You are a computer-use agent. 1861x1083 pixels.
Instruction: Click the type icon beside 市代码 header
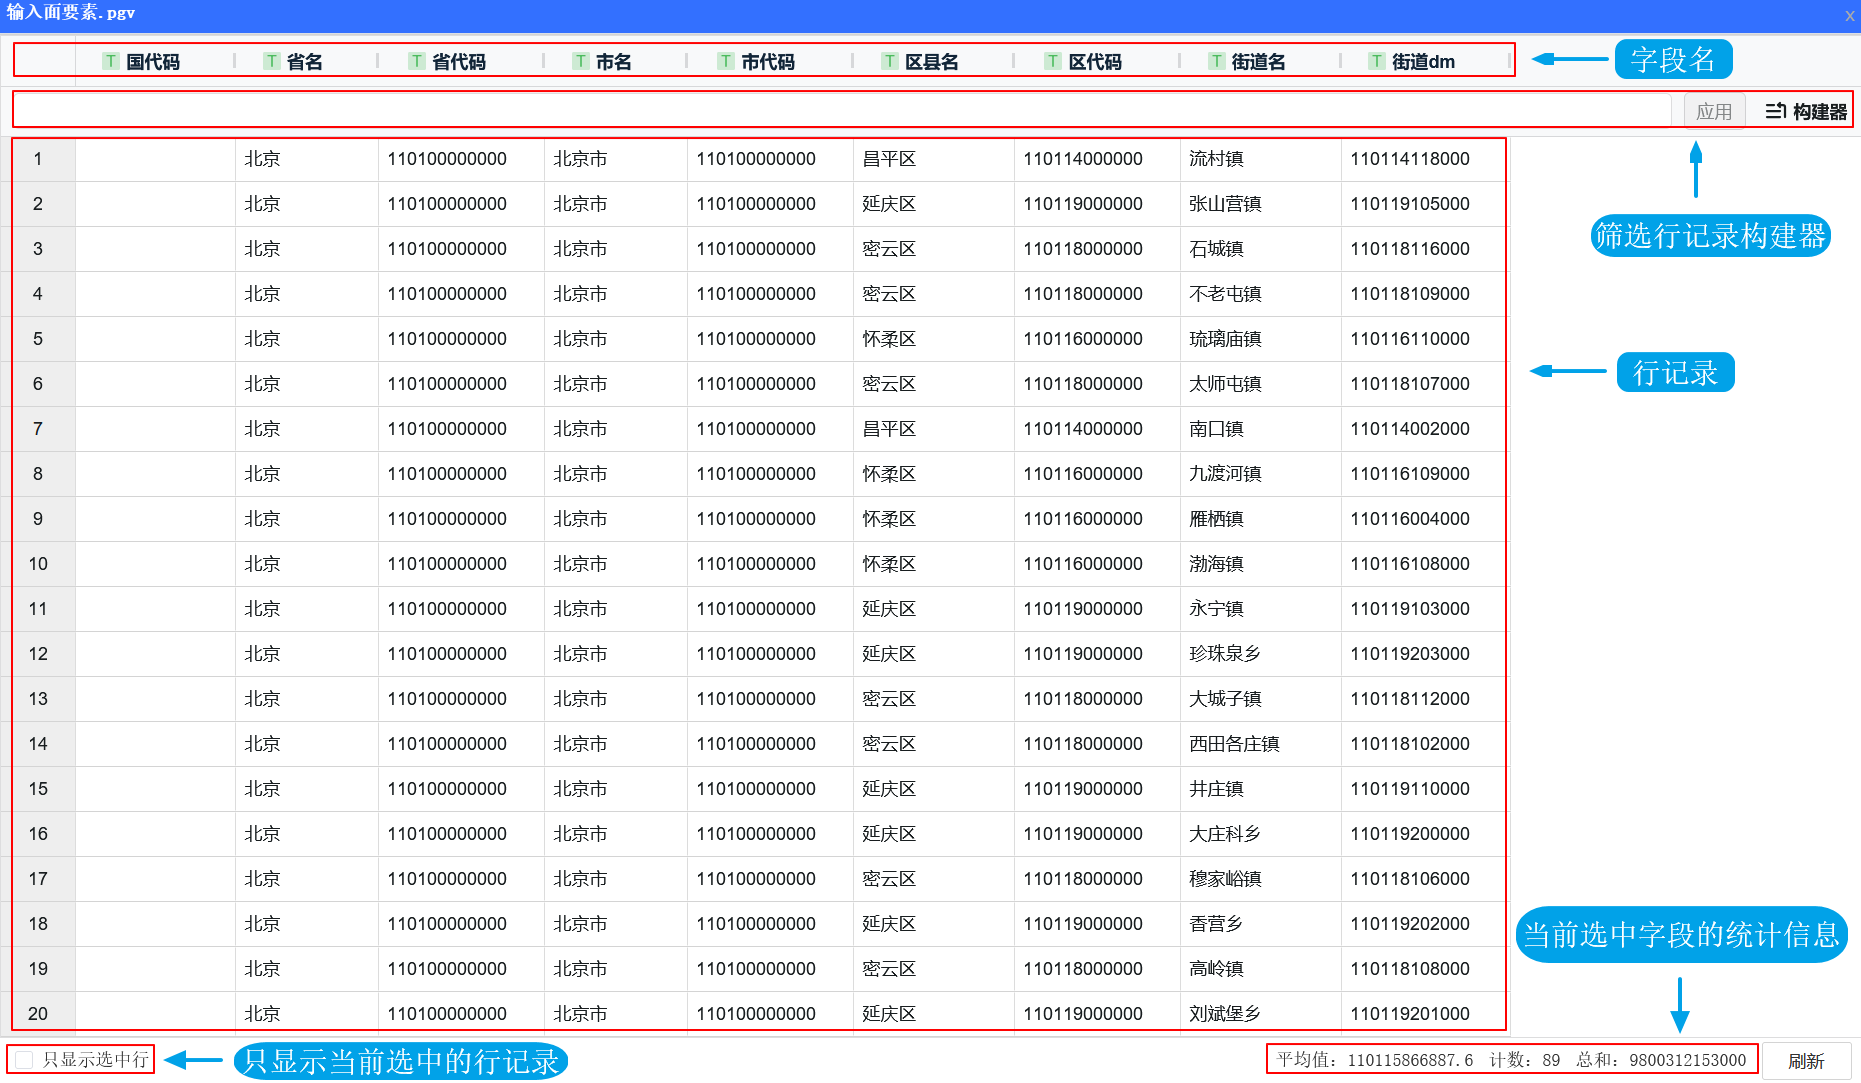pyautogui.click(x=726, y=61)
